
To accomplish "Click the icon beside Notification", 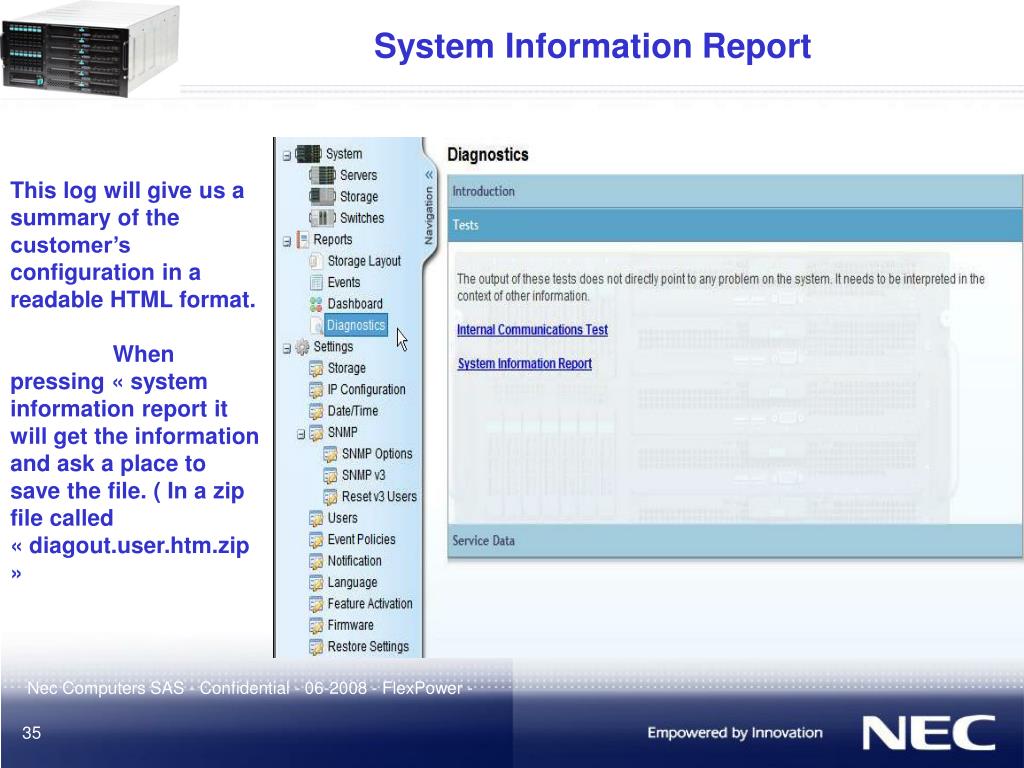I will pyautogui.click(x=316, y=562).
